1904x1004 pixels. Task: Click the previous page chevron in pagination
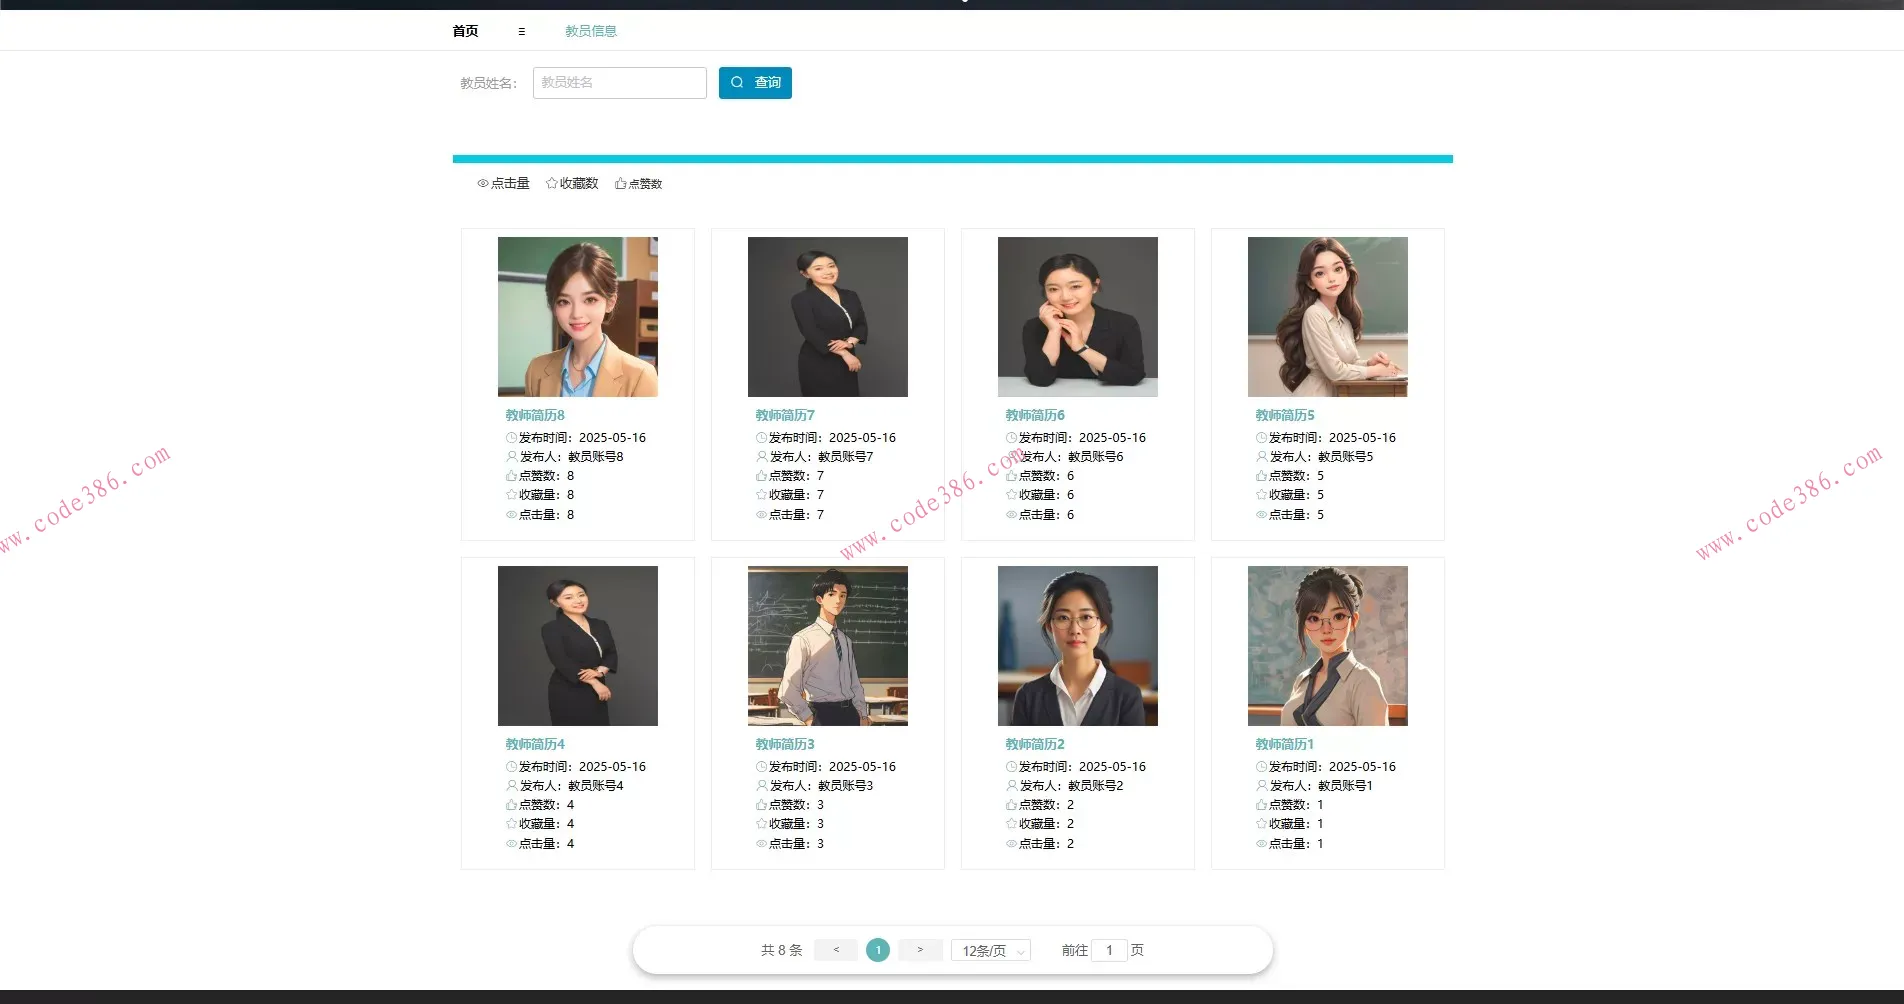click(x=835, y=950)
